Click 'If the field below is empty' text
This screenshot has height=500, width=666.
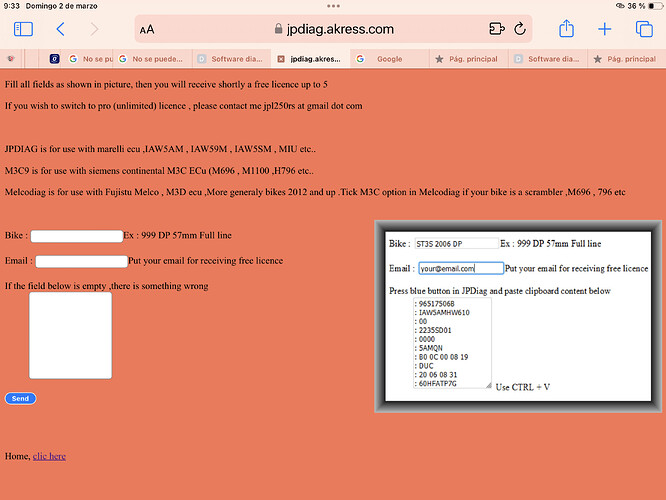[107, 286]
